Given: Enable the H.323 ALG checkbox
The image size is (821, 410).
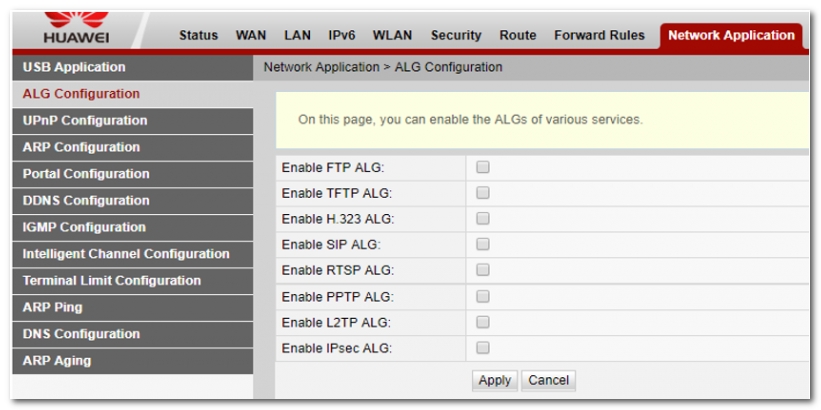Looking at the screenshot, I should [483, 219].
